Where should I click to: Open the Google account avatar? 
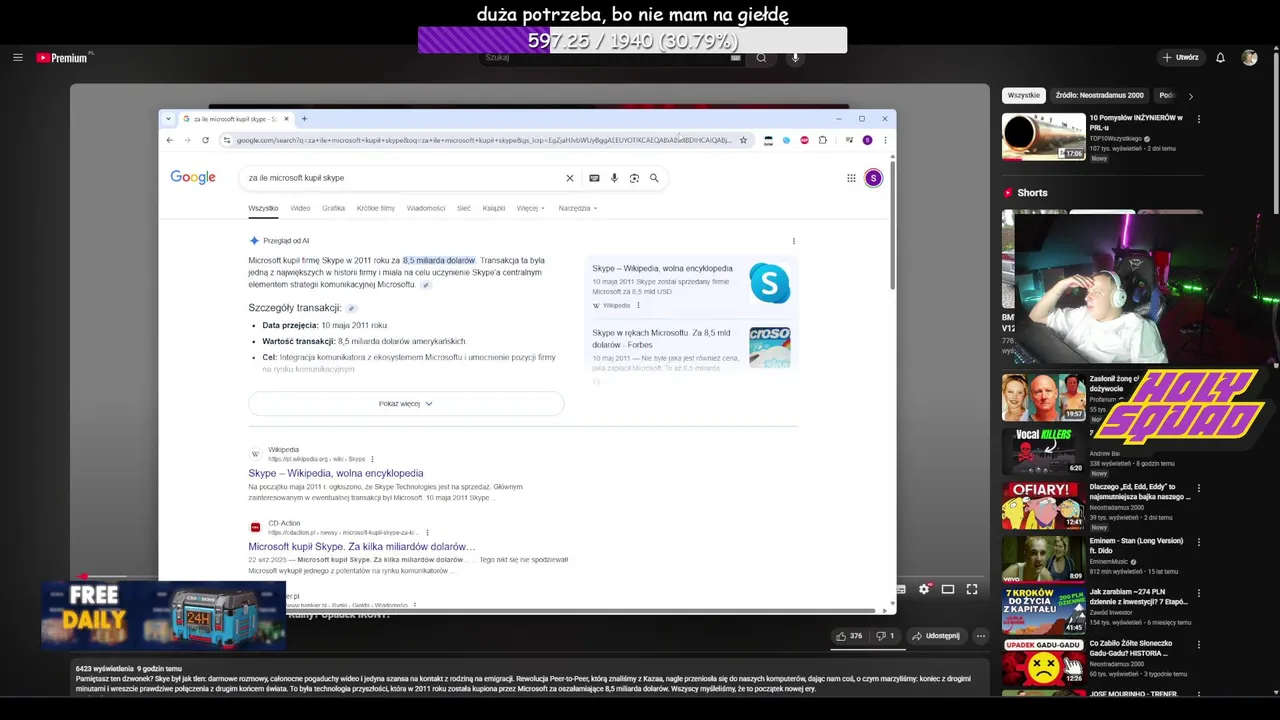pos(873,178)
